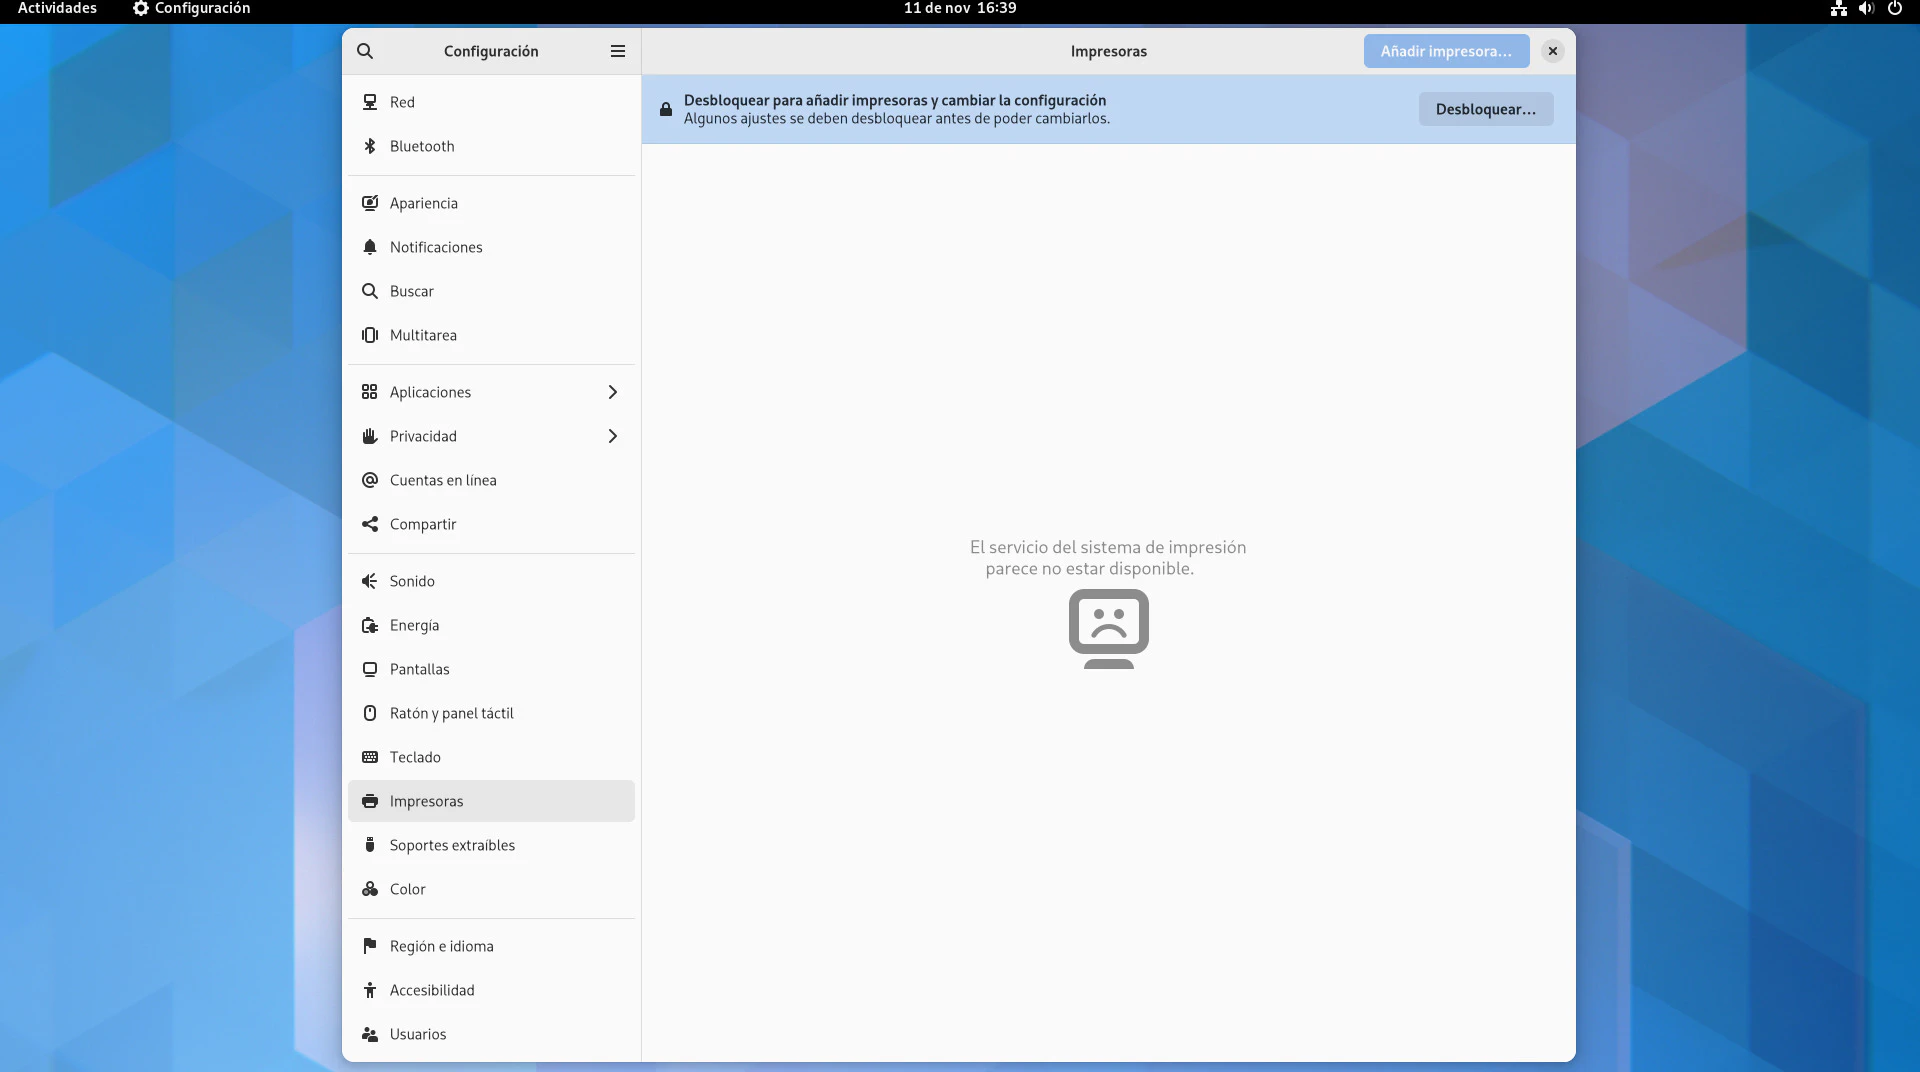Click the search magnifier icon in Configuración
This screenshot has width=1920, height=1072.
tap(365, 51)
